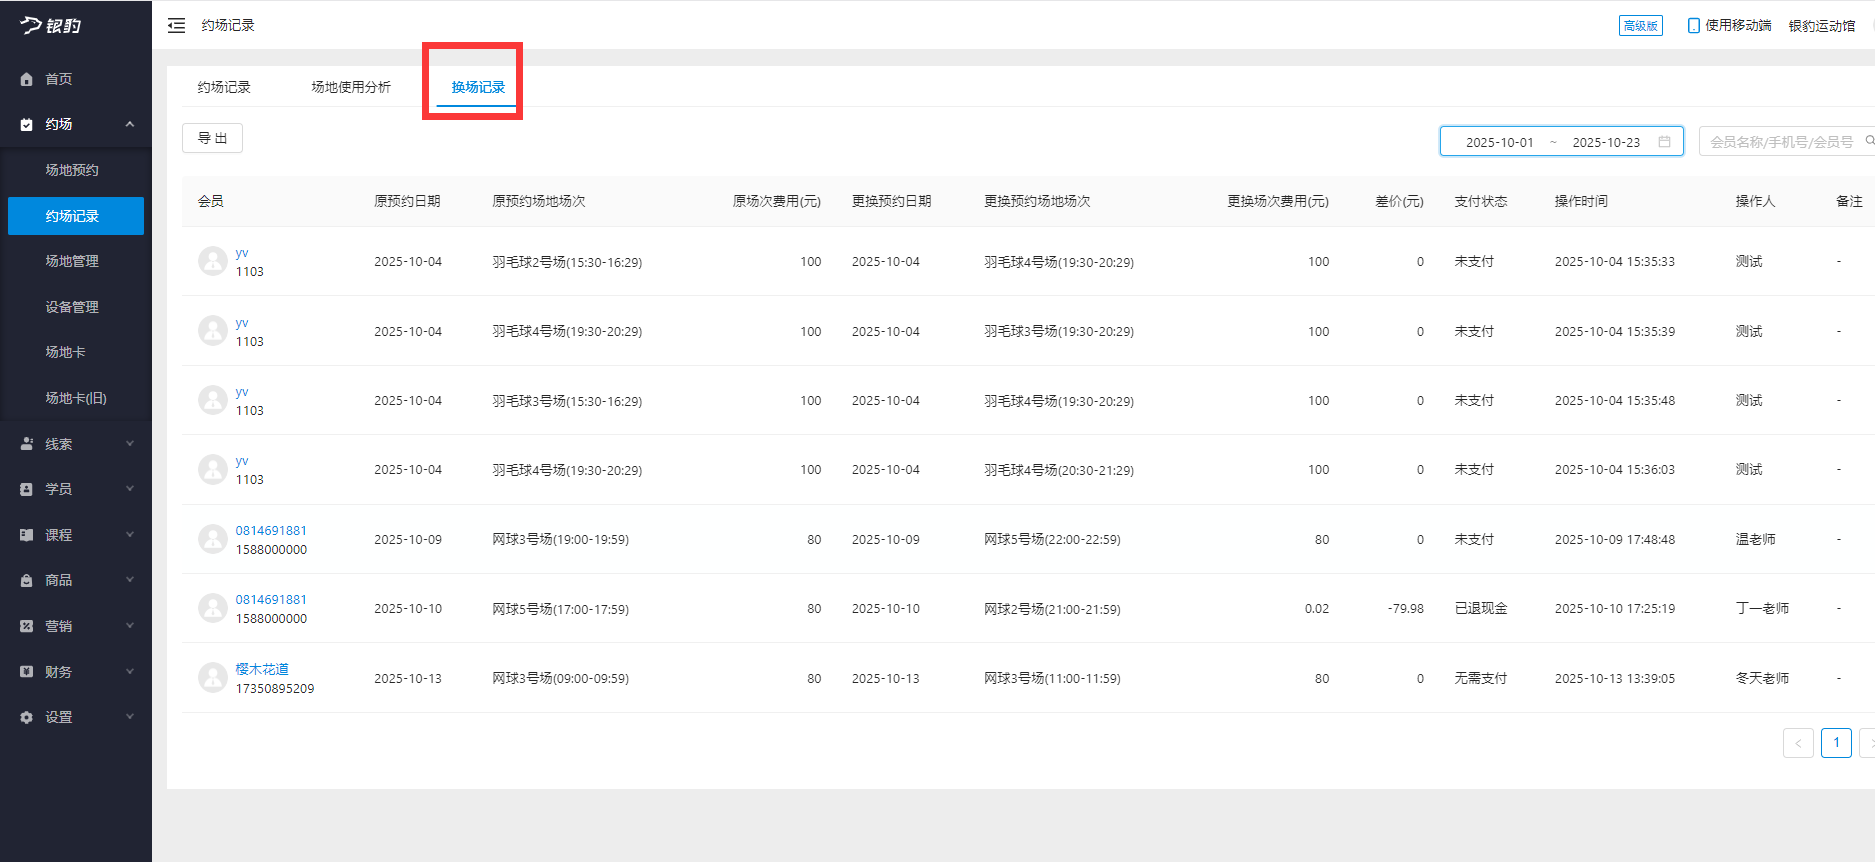Image resolution: width=1875 pixels, height=862 pixels.
Task: Collapse the 约场 sidebar section
Action: [x=76, y=124]
